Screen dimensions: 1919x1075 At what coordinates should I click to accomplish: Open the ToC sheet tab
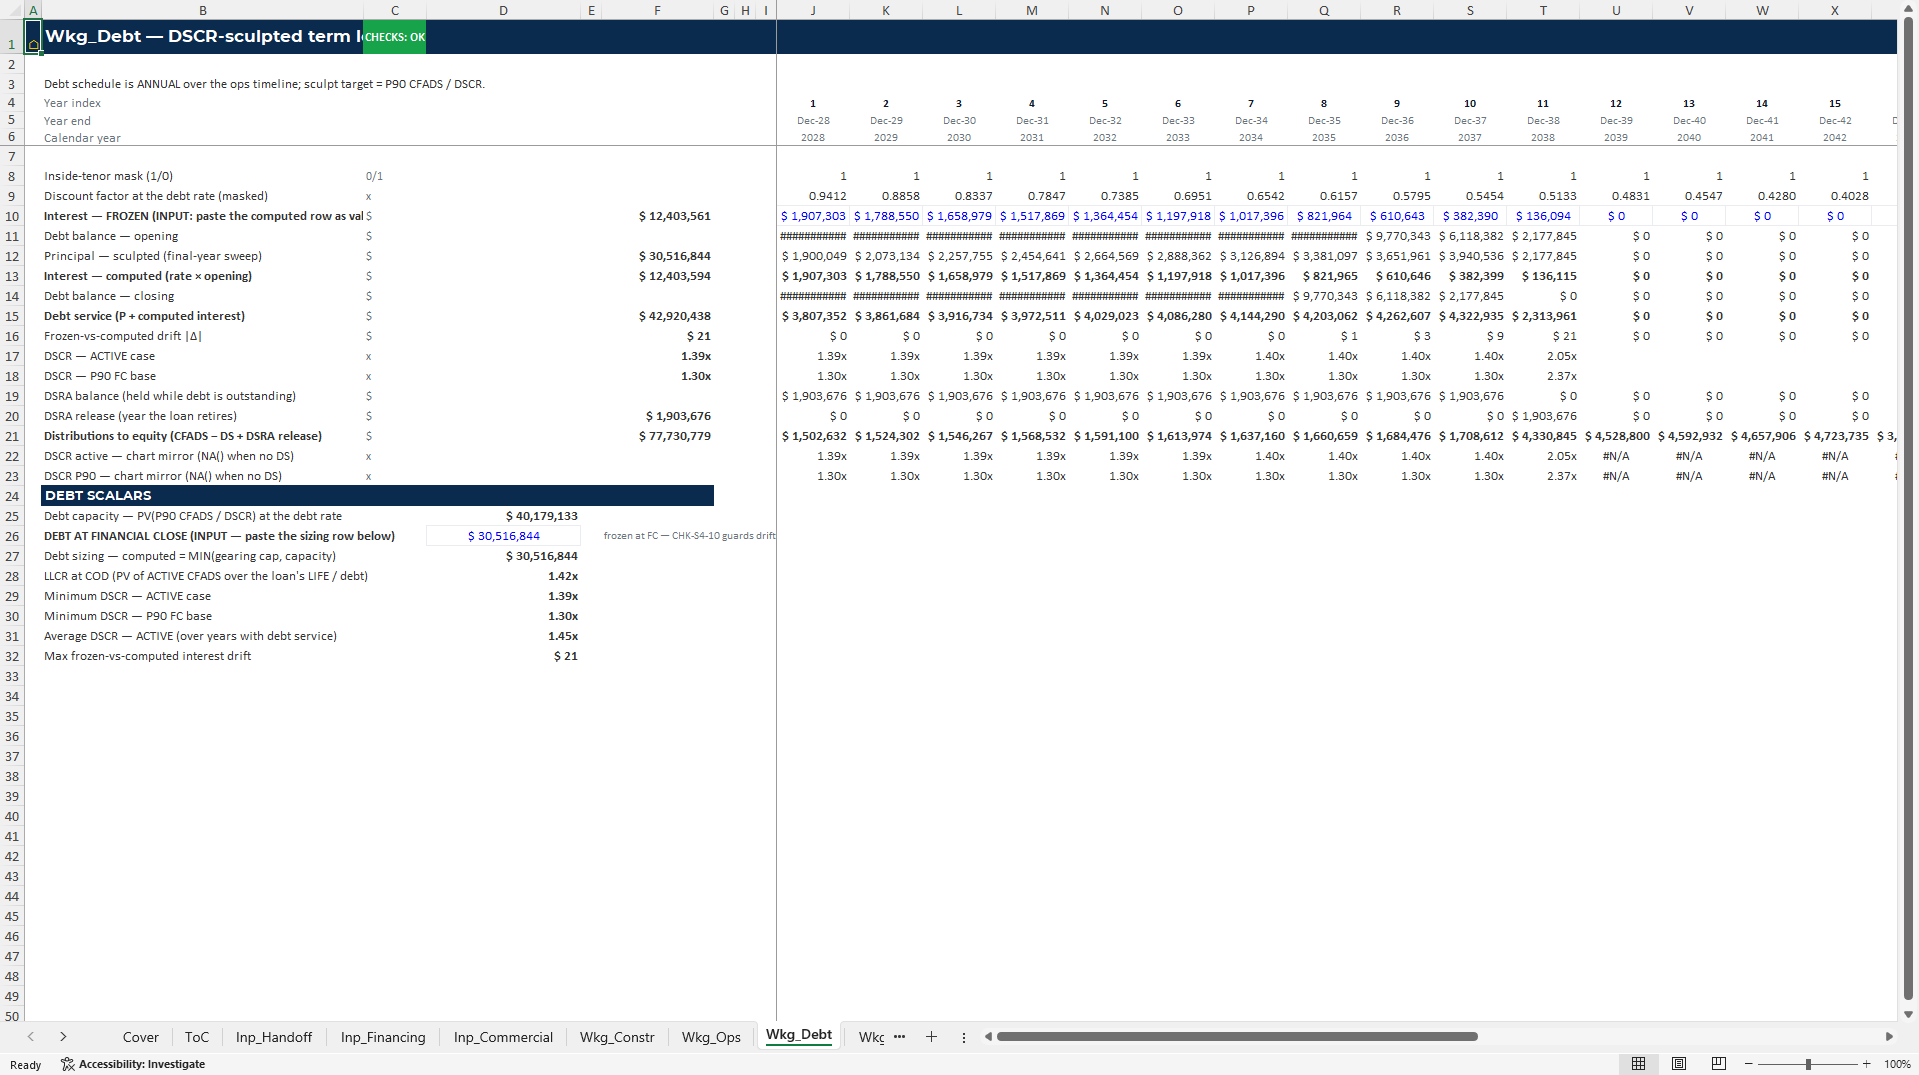197,1037
